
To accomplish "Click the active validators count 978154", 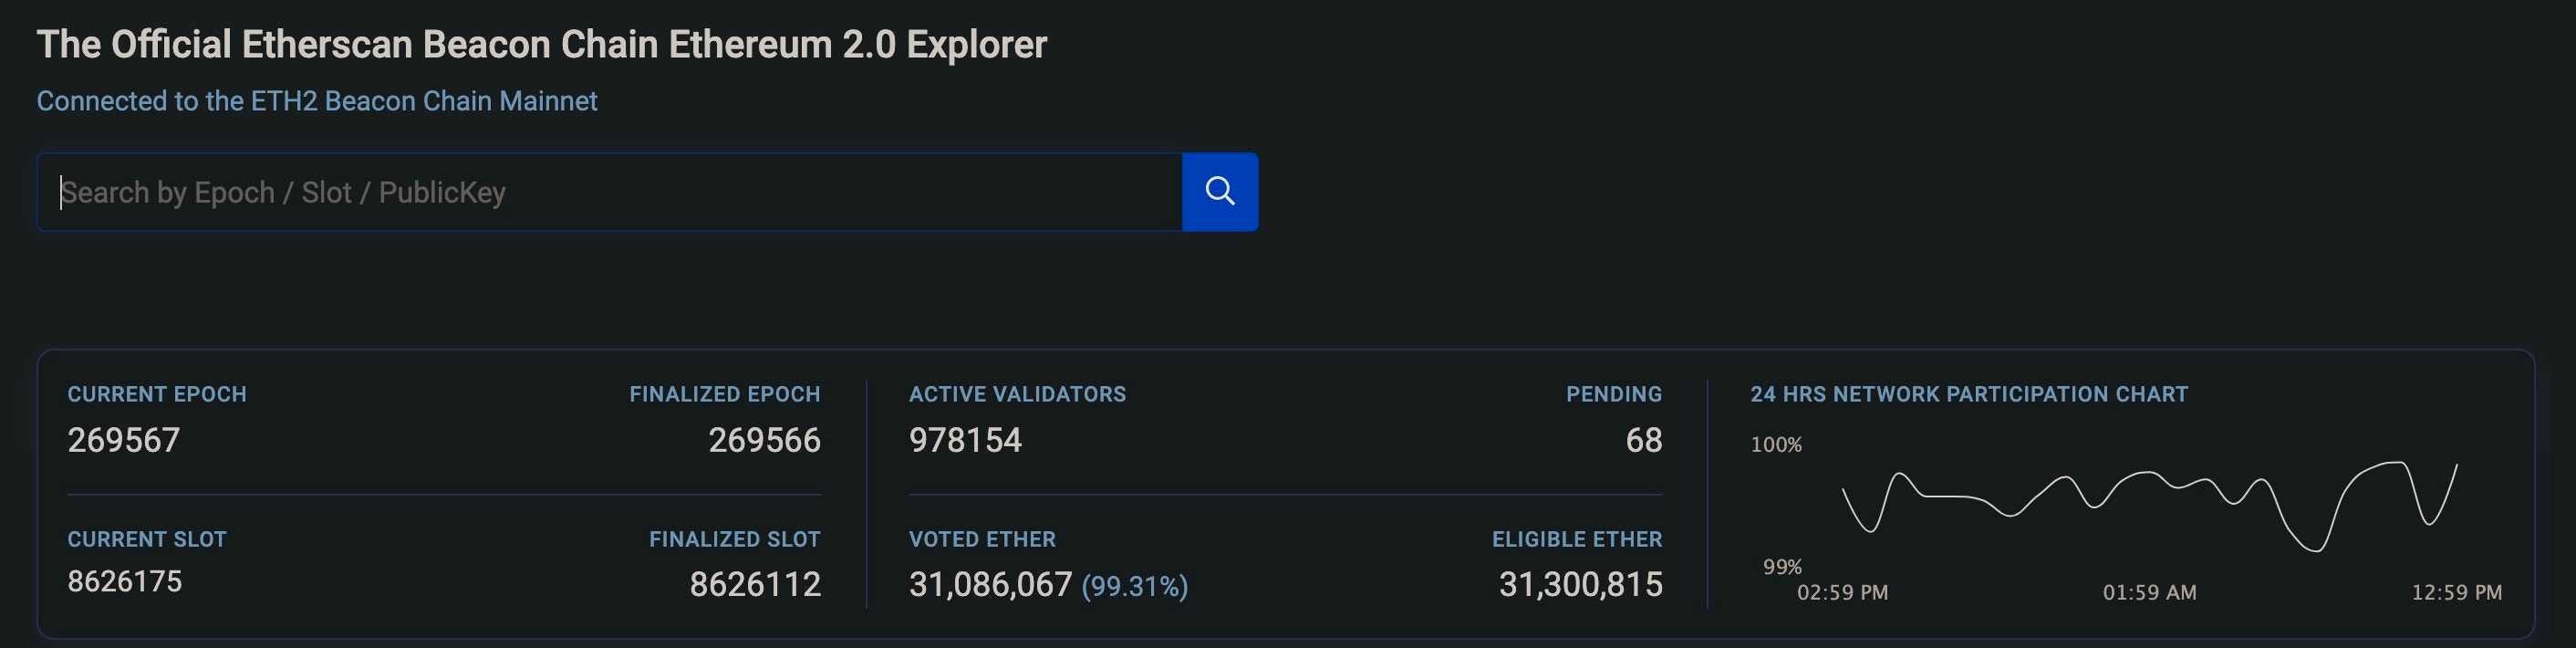I will tap(965, 440).
